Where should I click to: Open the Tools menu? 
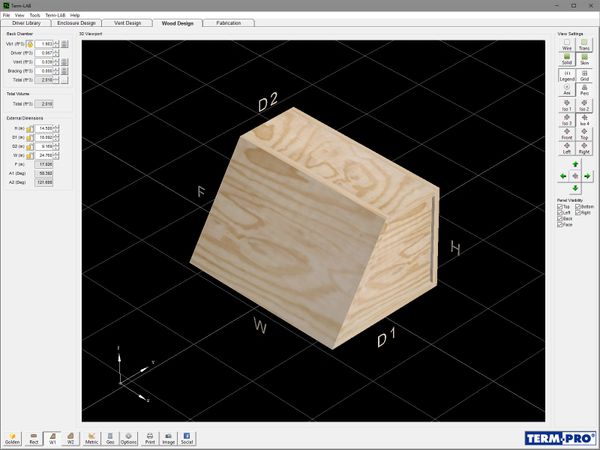[x=35, y=15]
